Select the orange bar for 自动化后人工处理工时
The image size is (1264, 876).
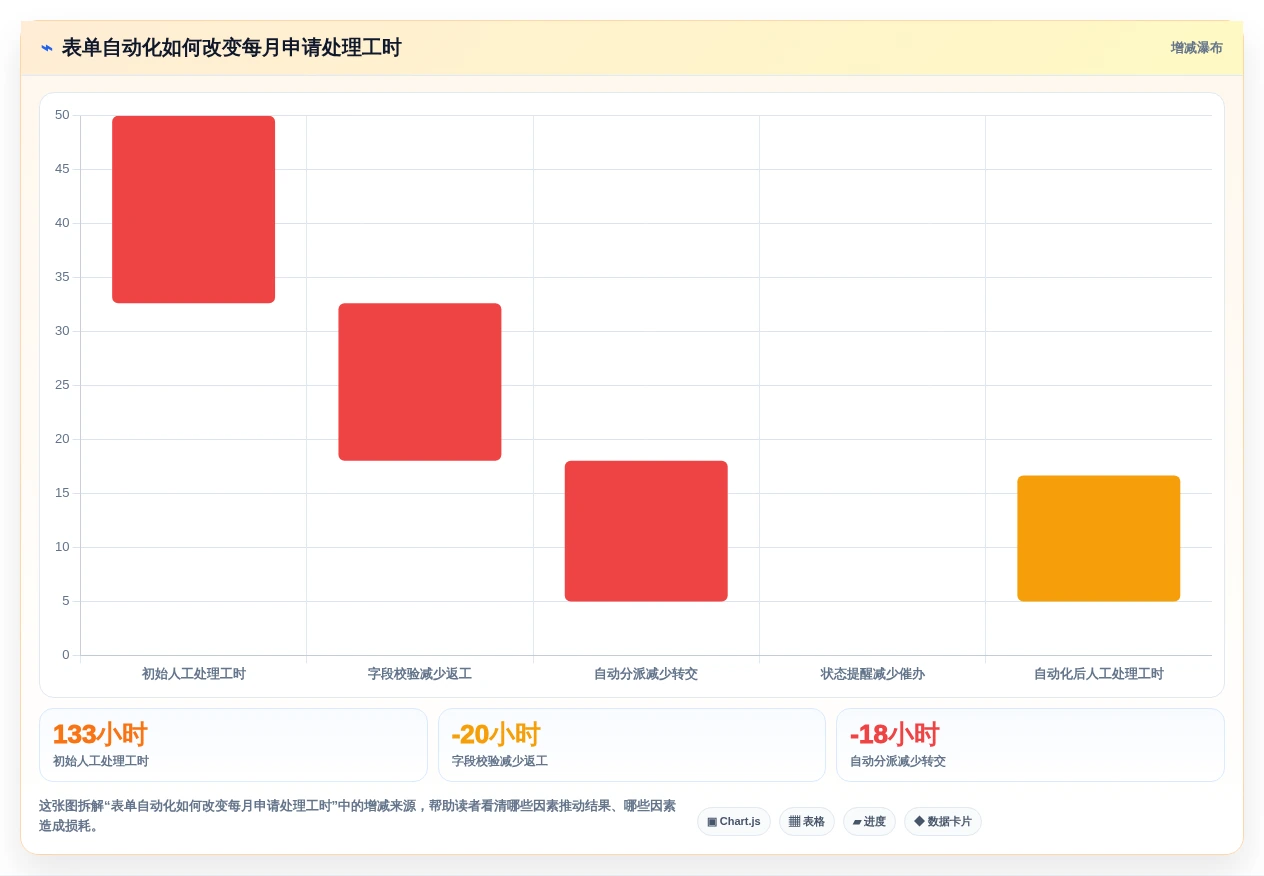(1099, 538)
